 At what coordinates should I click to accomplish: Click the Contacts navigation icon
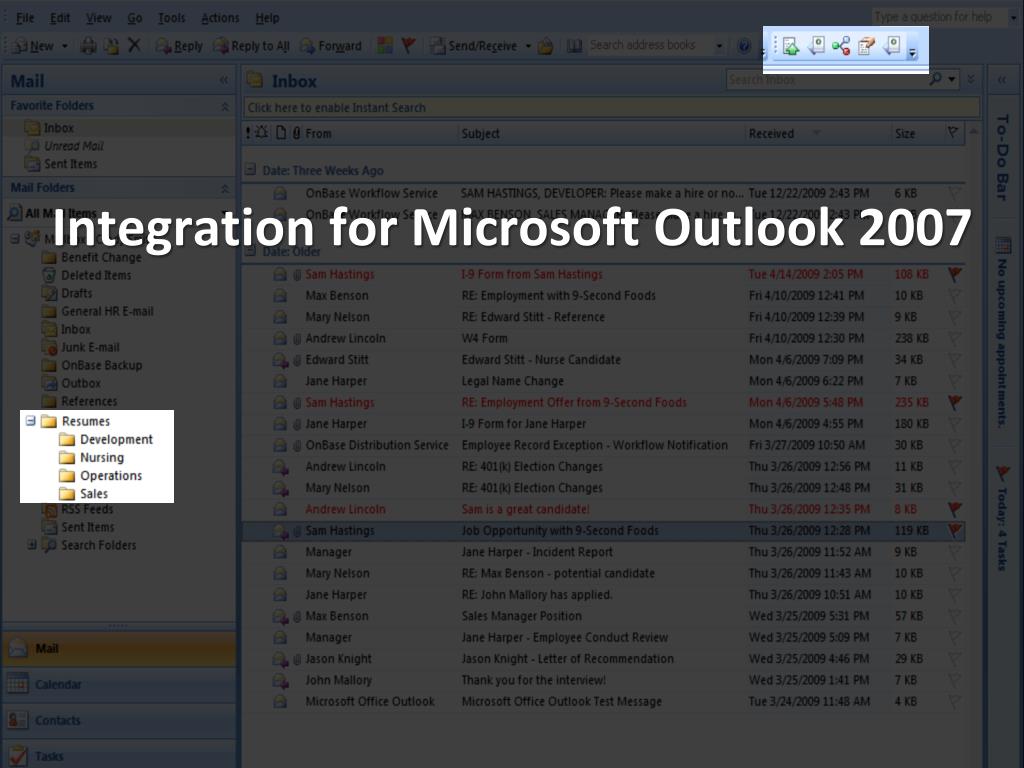[18, 720]
